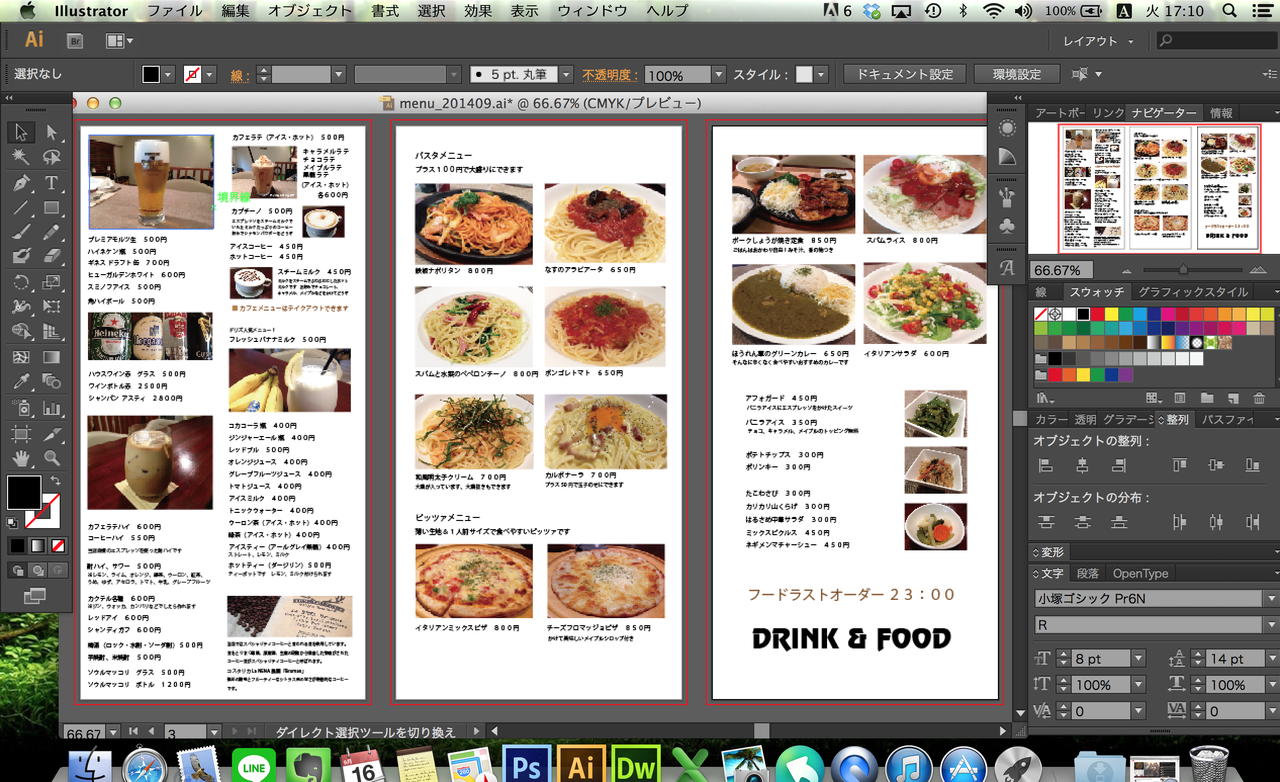
Task: Select the Zoom magnifier tool
Action: pyautogui.click(x=52, y=458)
